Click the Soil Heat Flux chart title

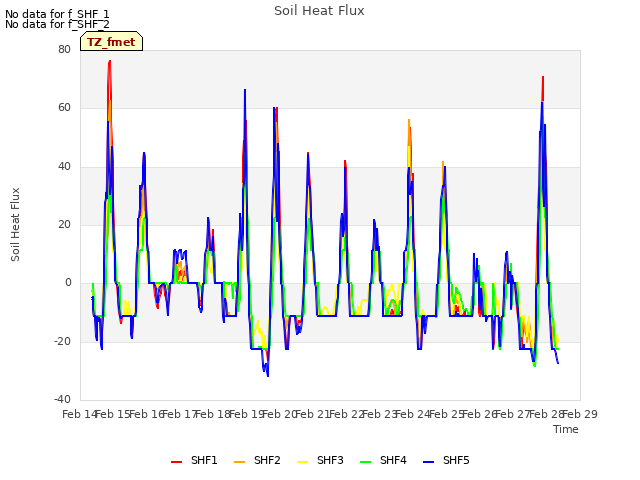[x=319, y=11]
